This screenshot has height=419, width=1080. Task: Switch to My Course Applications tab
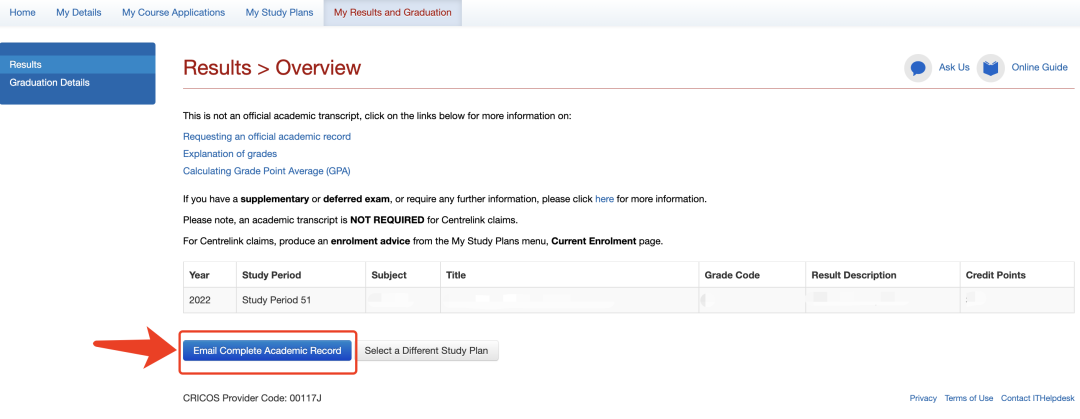[x=172, y=12]
